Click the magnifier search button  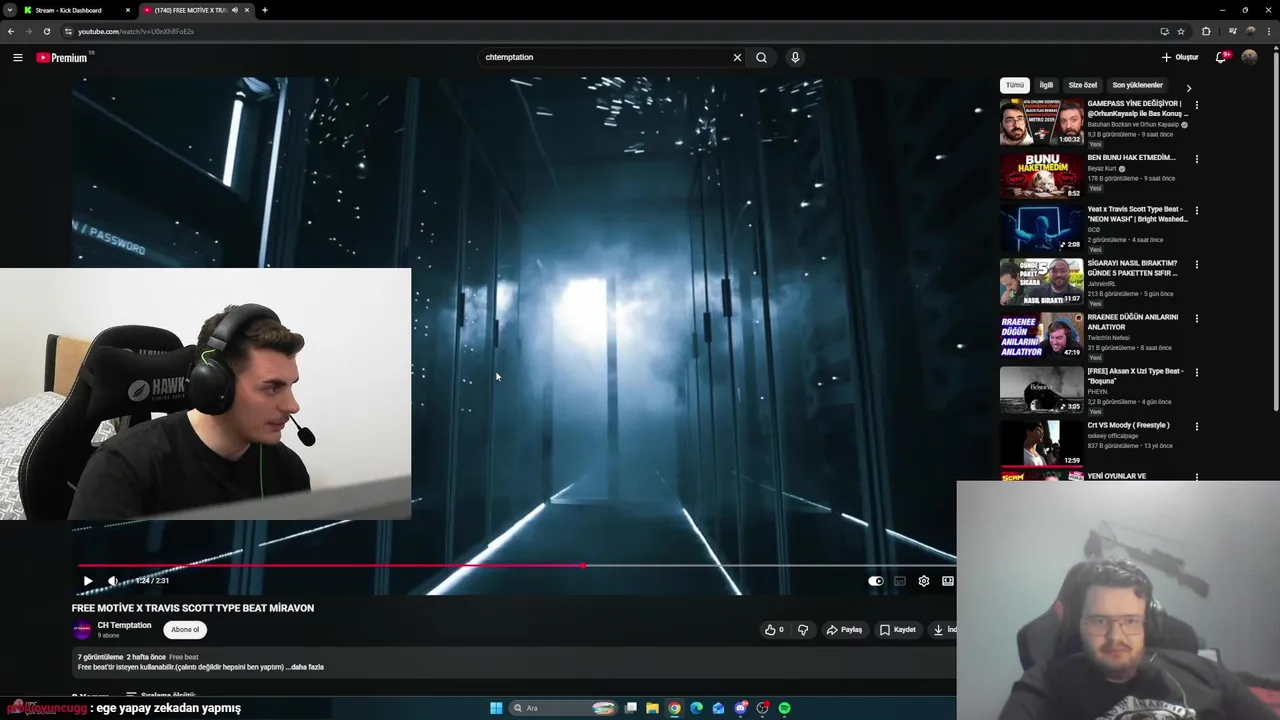click(761, 57)
